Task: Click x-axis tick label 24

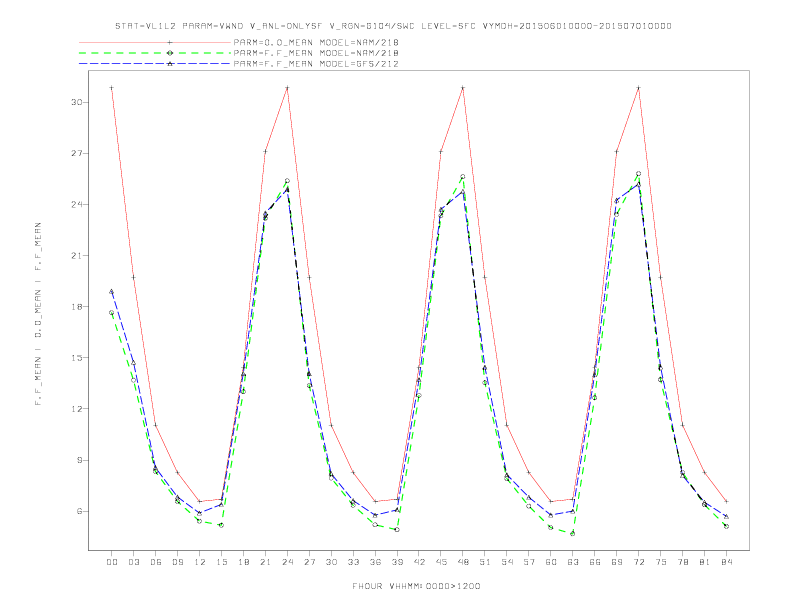Action: (287, 562)
